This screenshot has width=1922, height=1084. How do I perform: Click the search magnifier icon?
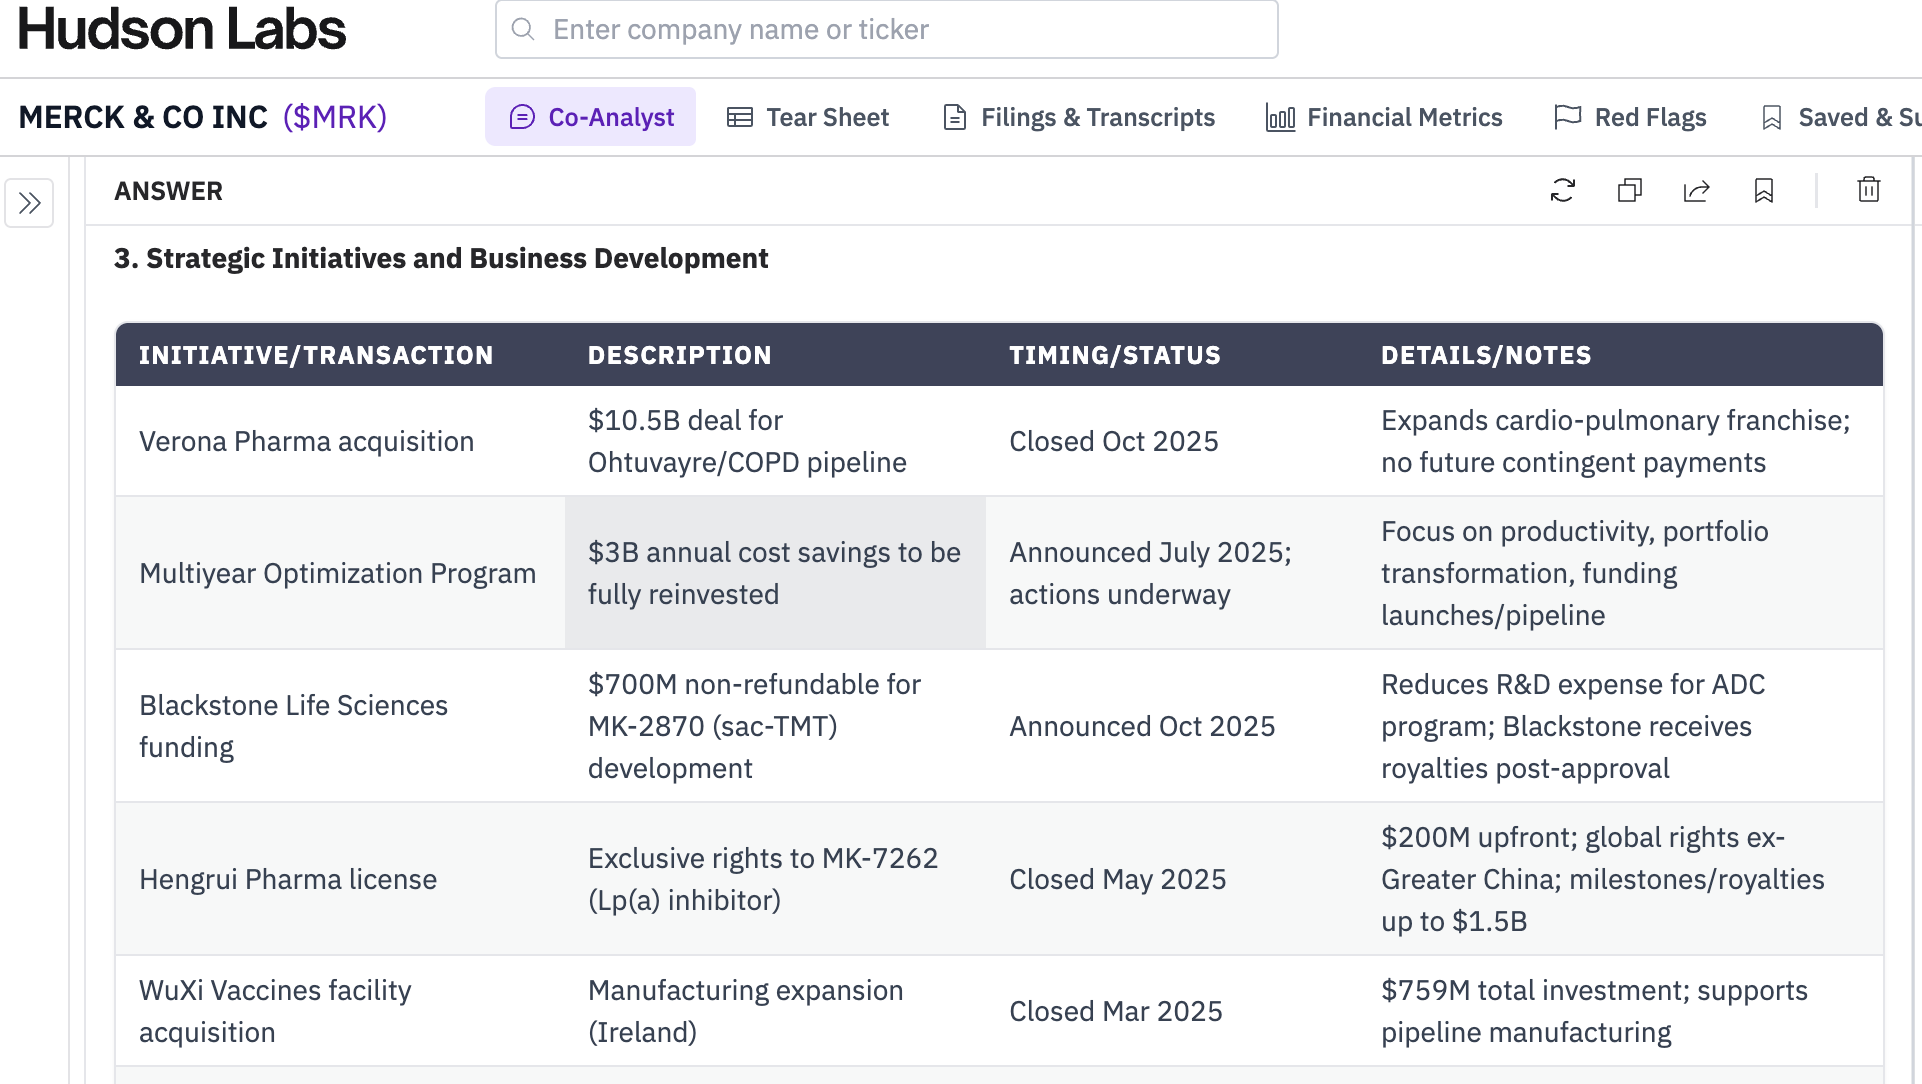[x=523, y=29]
